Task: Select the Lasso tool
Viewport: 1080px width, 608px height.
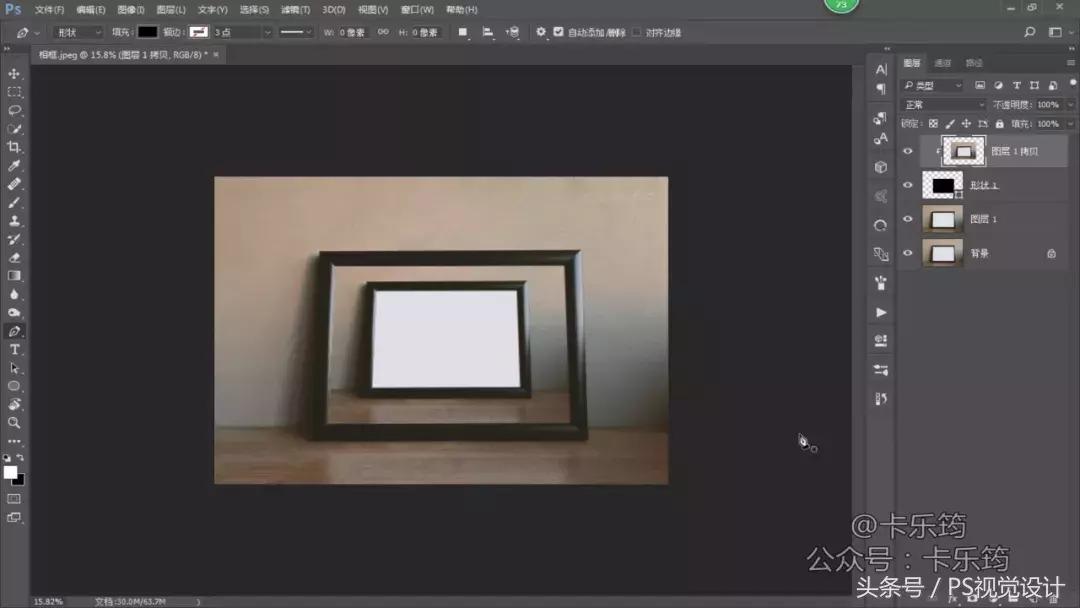Action: click(14, 110)
